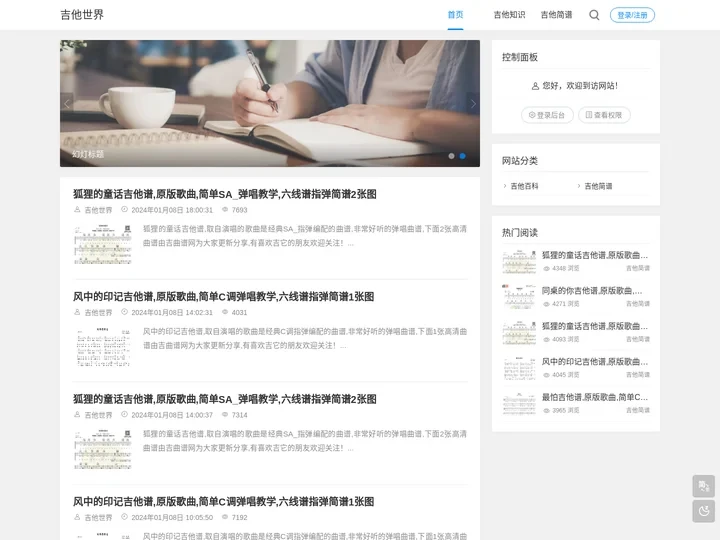
Task: Open the search magnifier icon in header
Action: point(594,15)
